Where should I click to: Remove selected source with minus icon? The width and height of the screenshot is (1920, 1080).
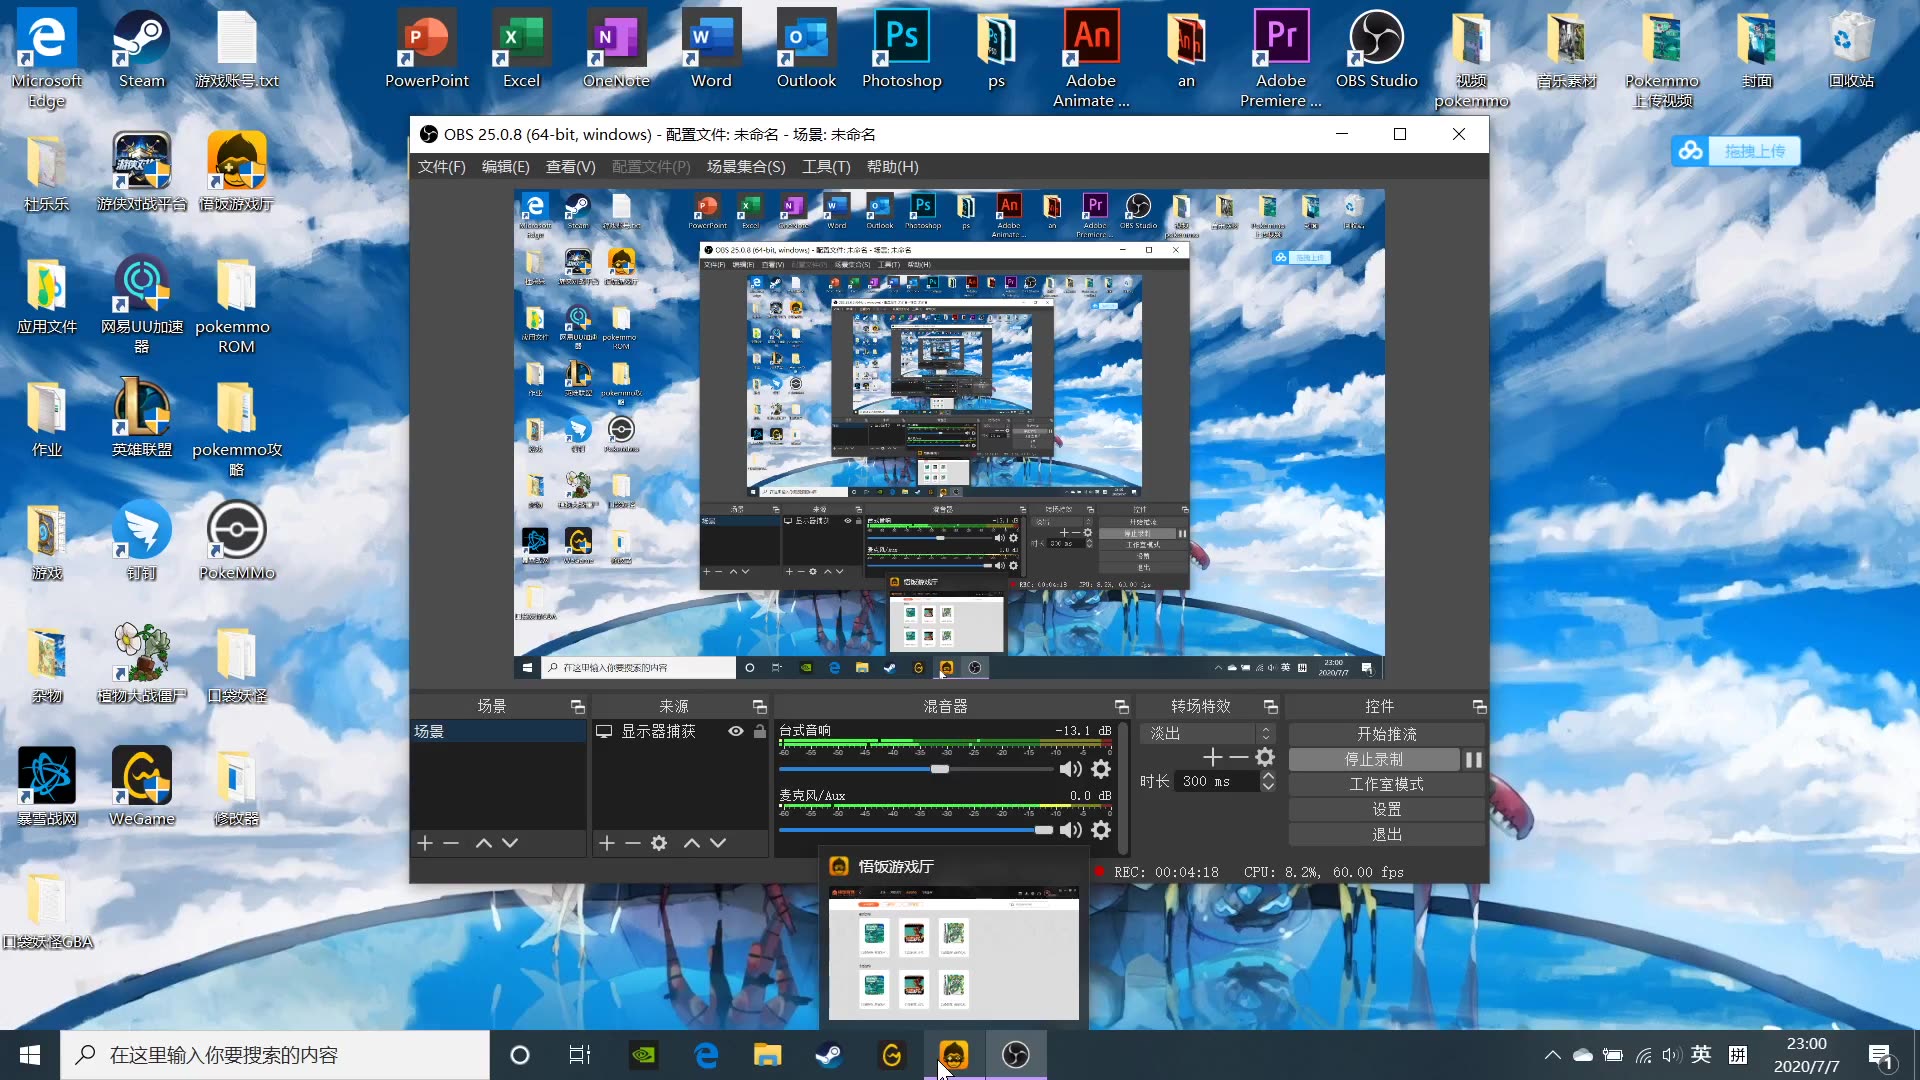(x=633, y=843)
